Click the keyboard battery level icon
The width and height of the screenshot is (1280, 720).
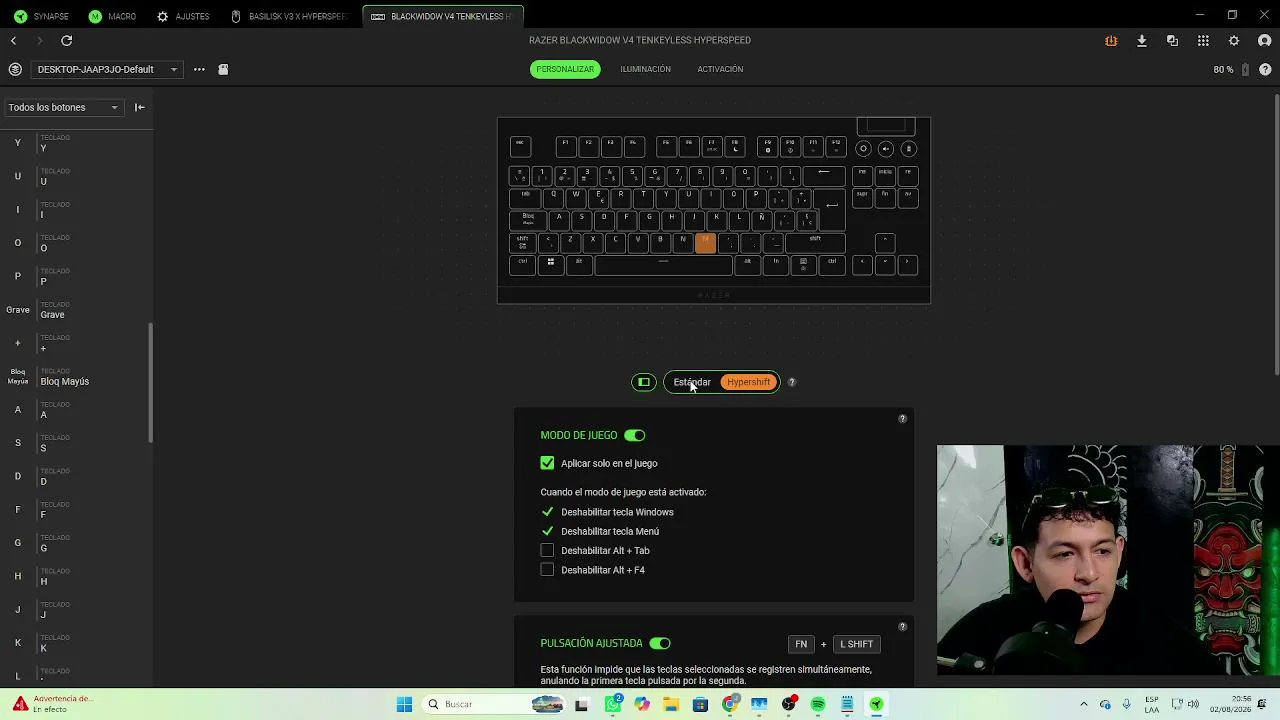click(1245, 70)
